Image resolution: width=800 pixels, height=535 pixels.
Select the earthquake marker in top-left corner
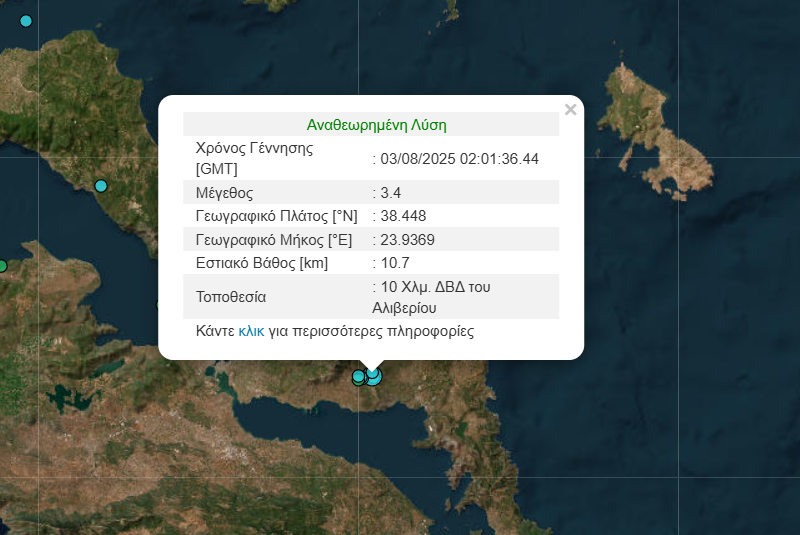click(x=26, y=21)
